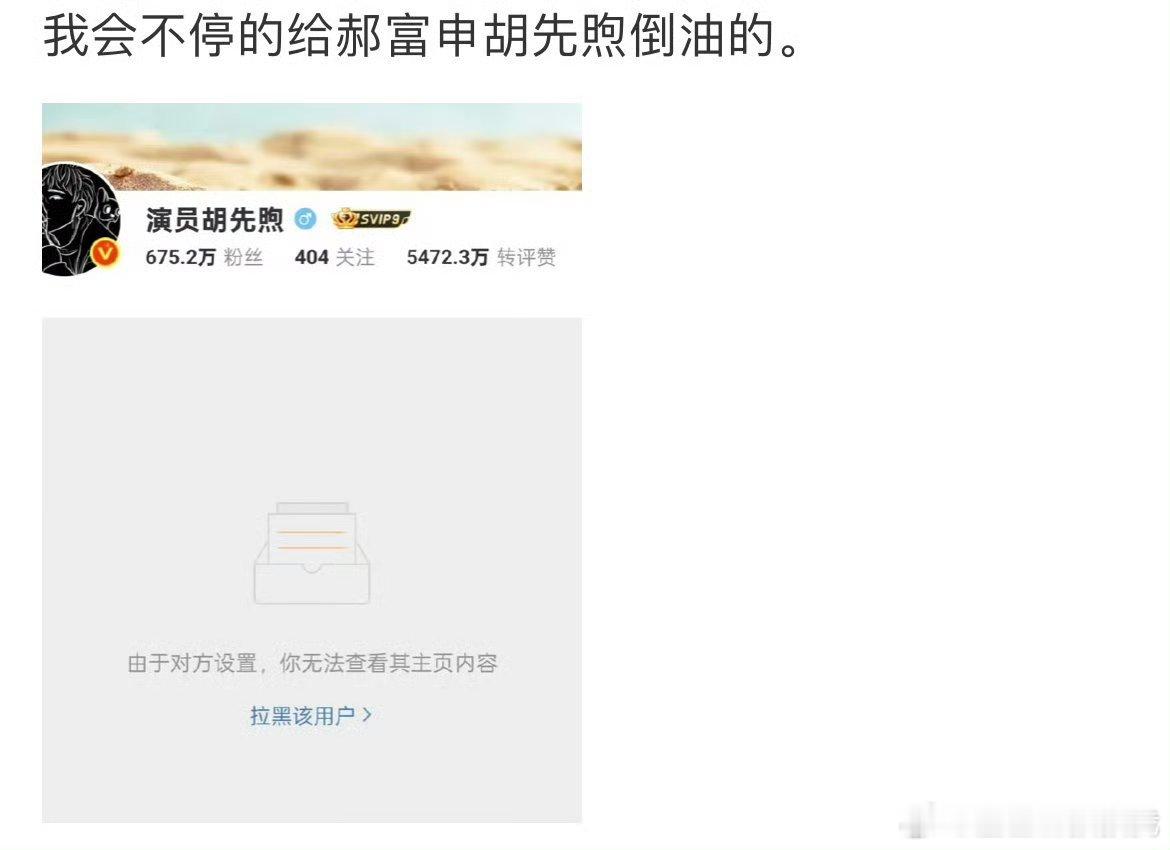Click the post text about 胡先煦

pyautogui.click(x=422, y=36)
